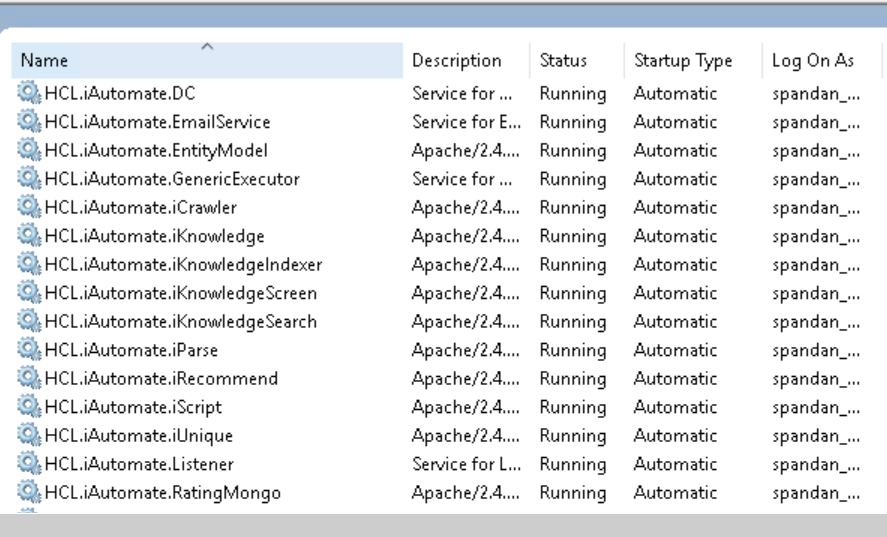
Task: Sort by Startup Type column header
Action: (683, 61)
